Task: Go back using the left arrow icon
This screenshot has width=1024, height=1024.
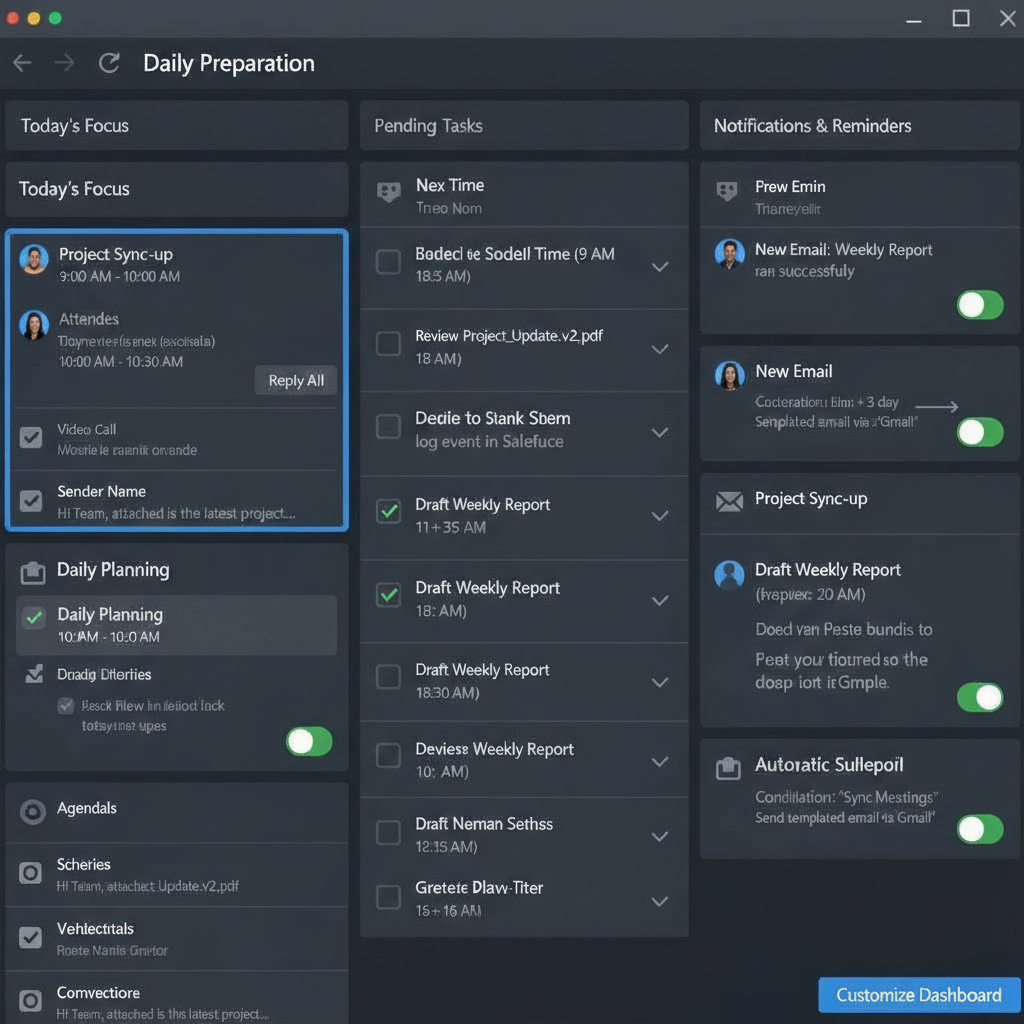Action: (x=22, y=63)
